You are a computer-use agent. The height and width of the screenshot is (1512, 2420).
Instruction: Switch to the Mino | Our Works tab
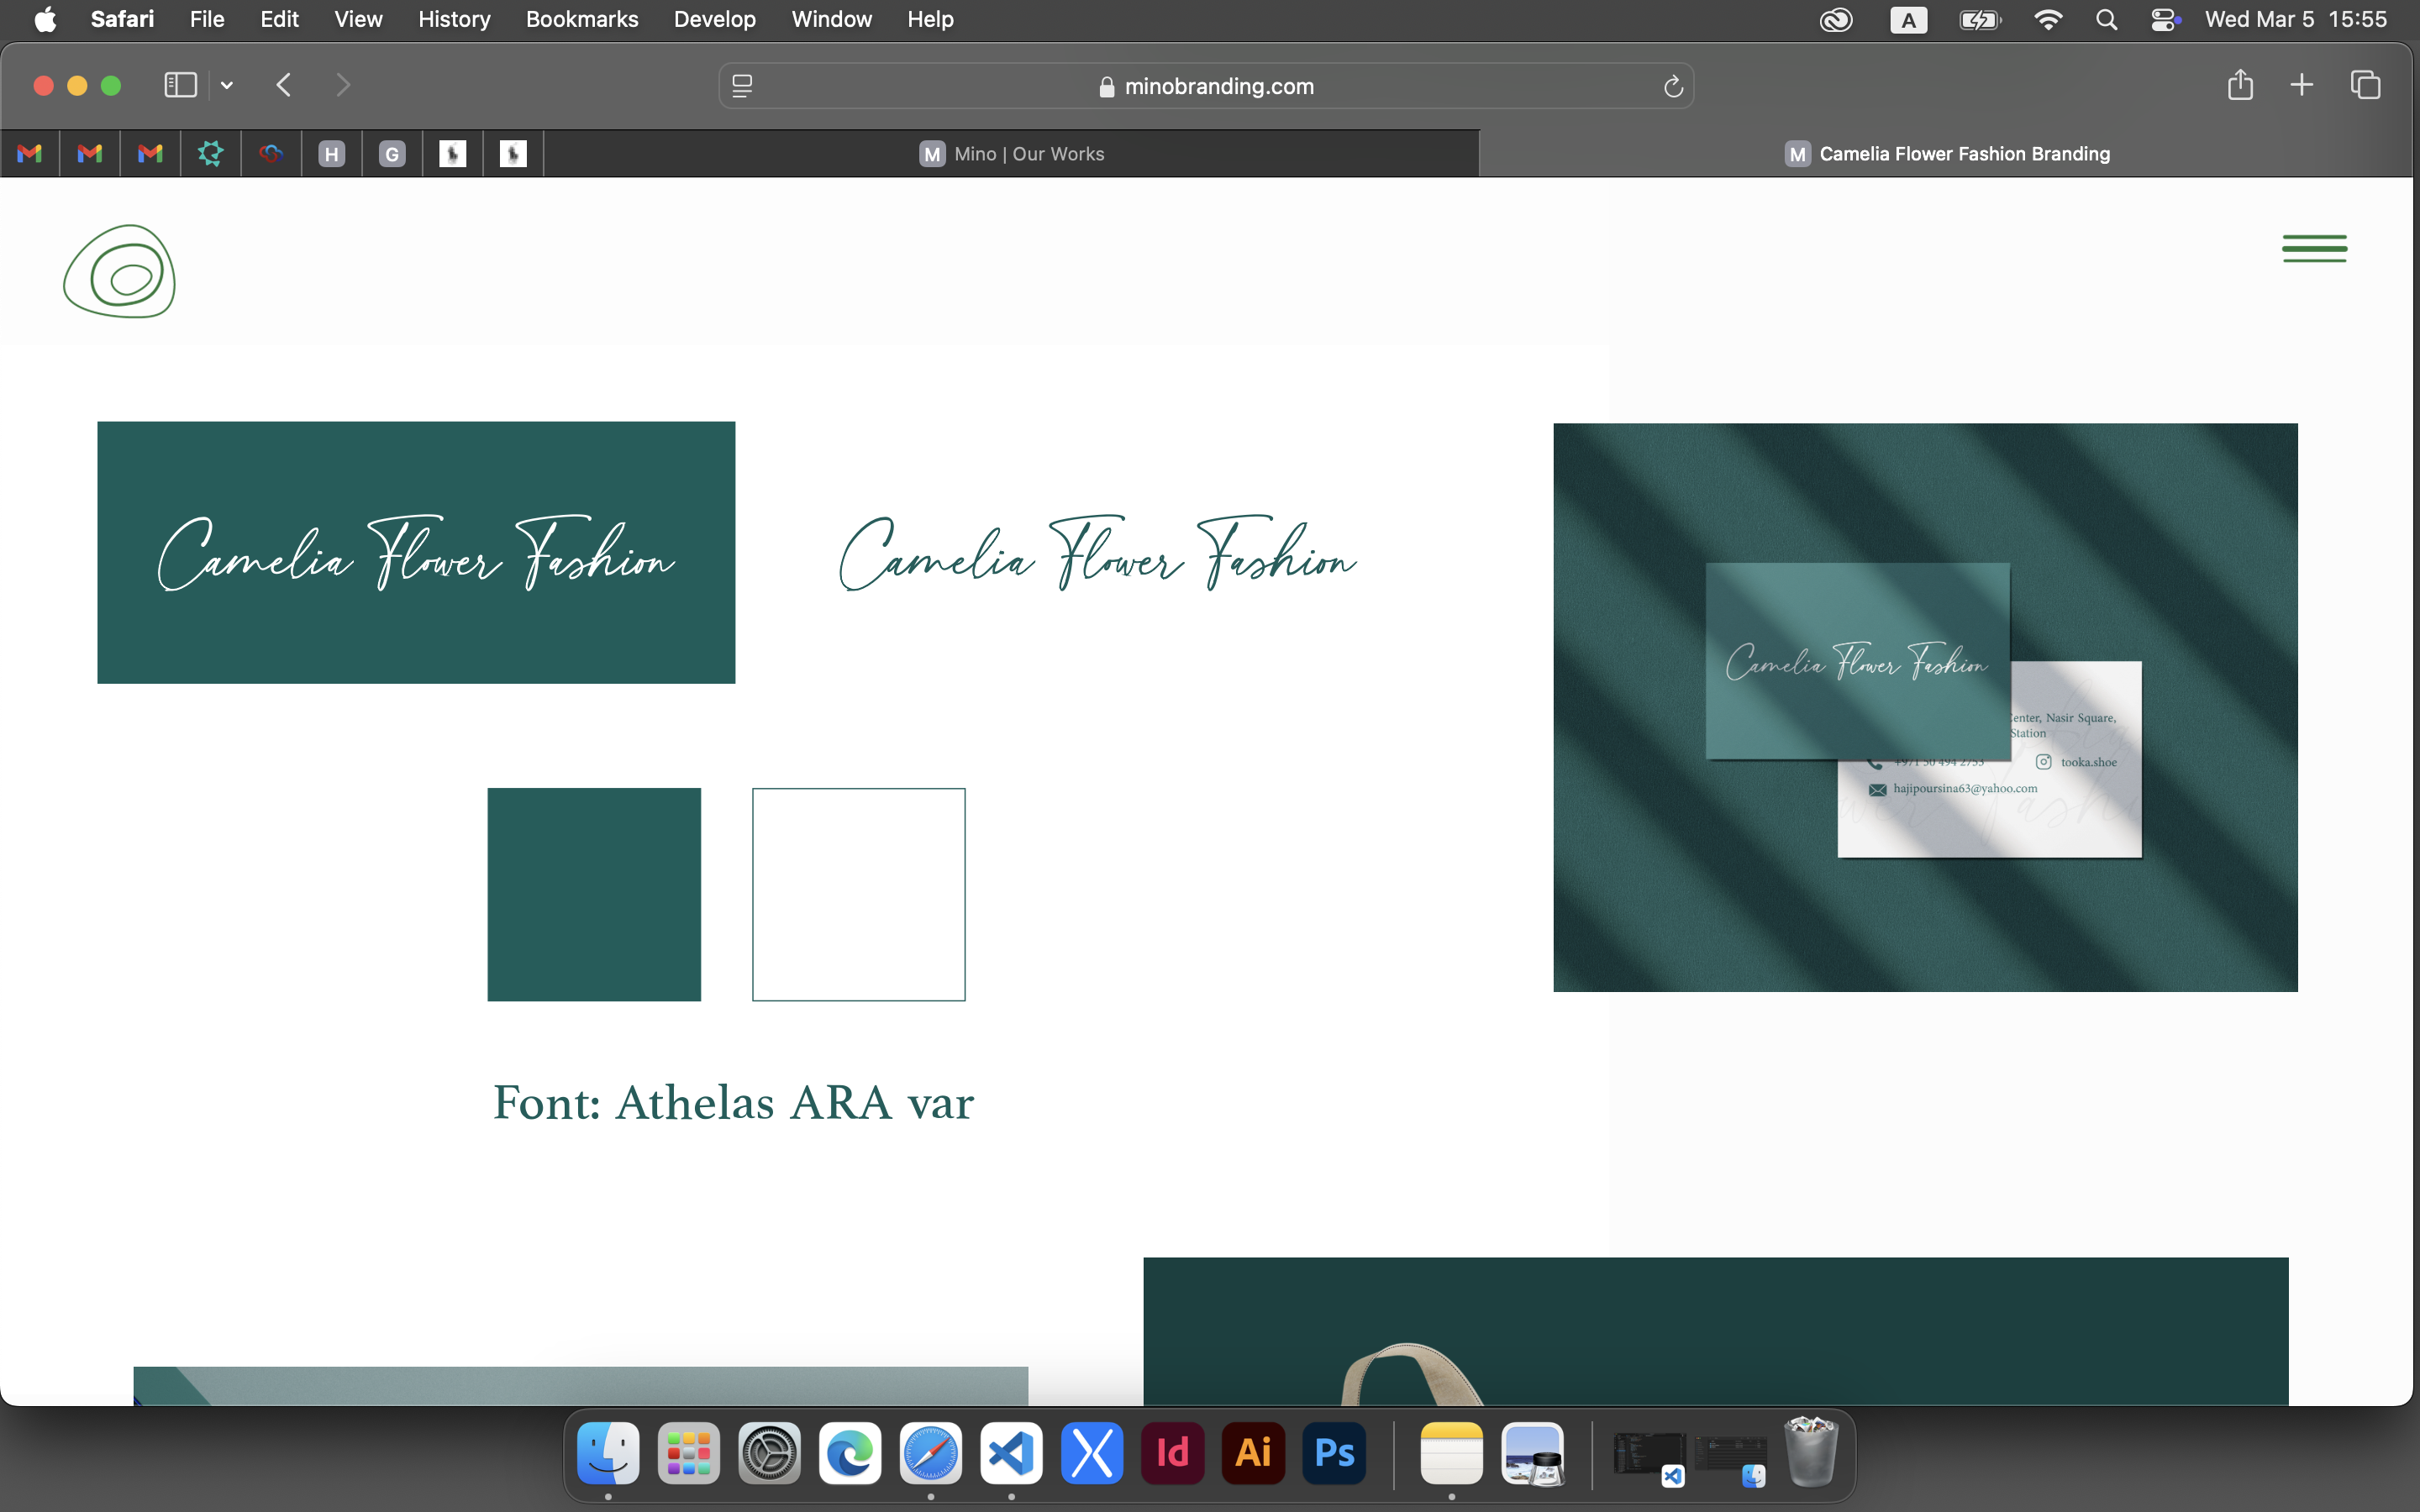click(1011, 154)
